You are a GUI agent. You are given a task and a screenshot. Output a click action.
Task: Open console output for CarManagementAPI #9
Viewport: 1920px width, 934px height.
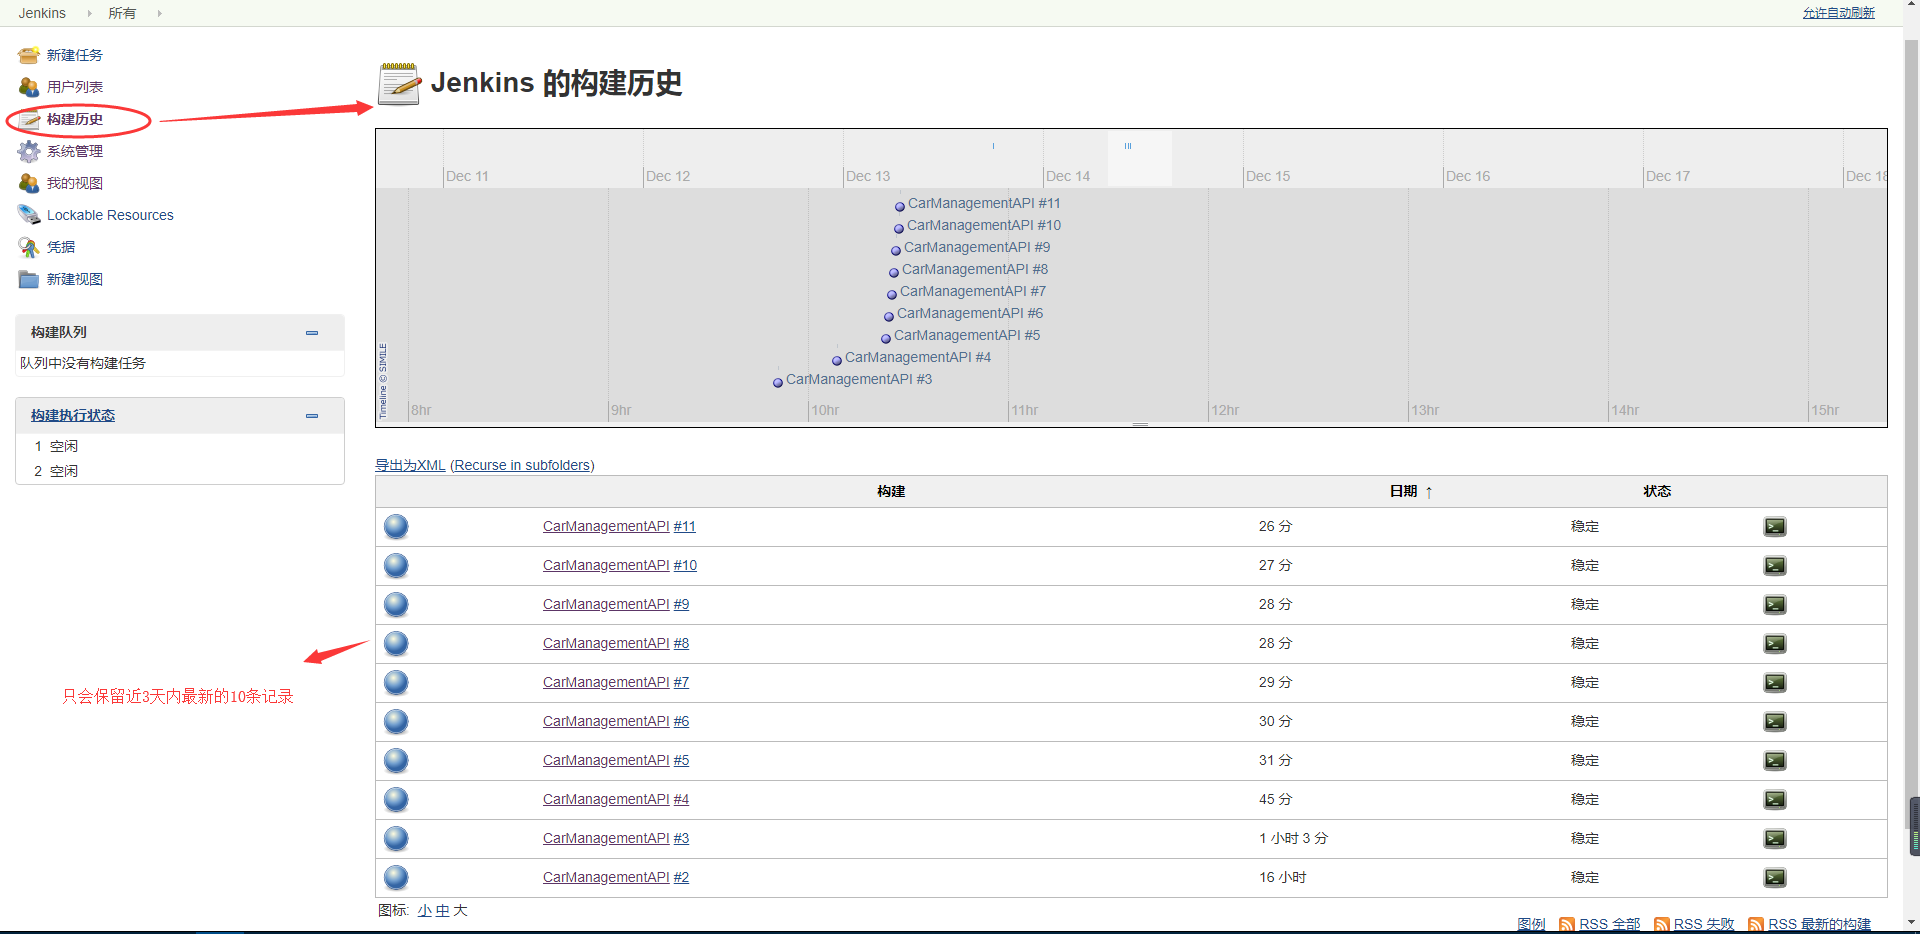point(1775,605)
